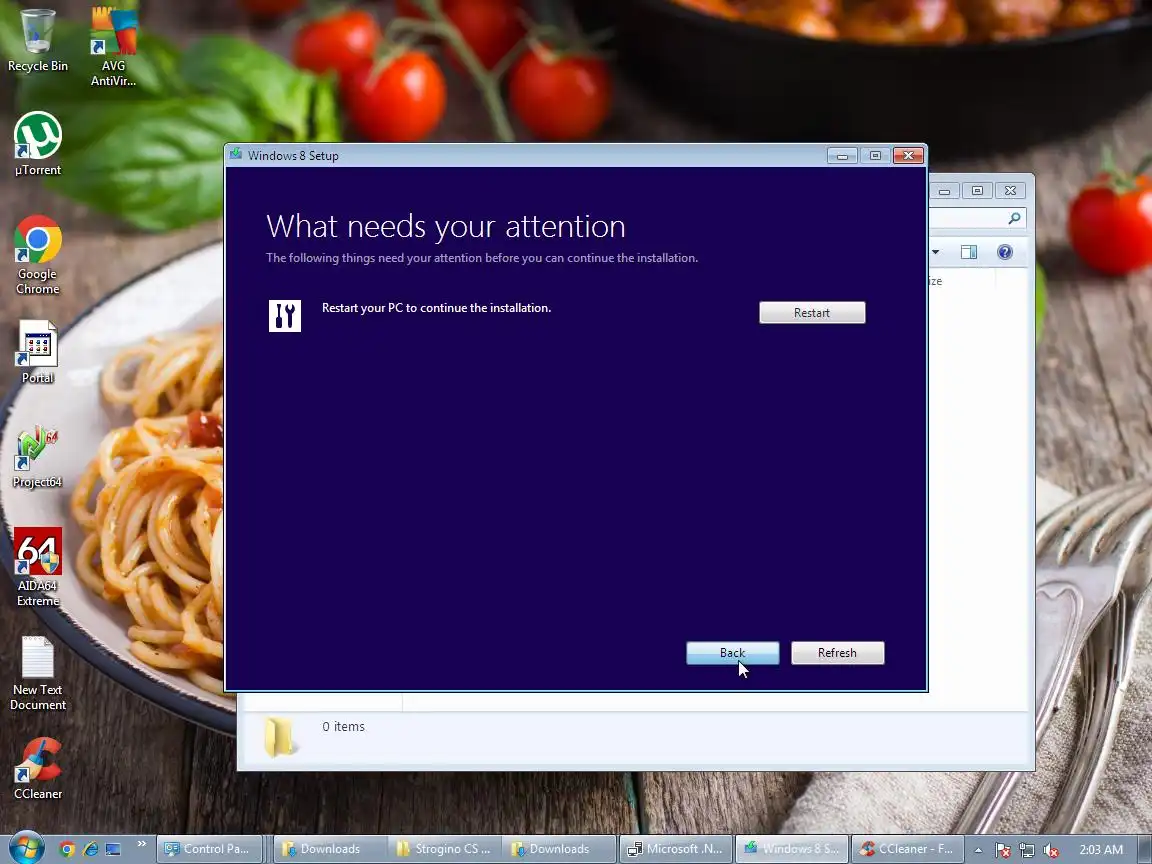This screenshot has height=864, width=1152.
Task: Maximize the Windows 8 Setup window
Action: coord(875,156)
